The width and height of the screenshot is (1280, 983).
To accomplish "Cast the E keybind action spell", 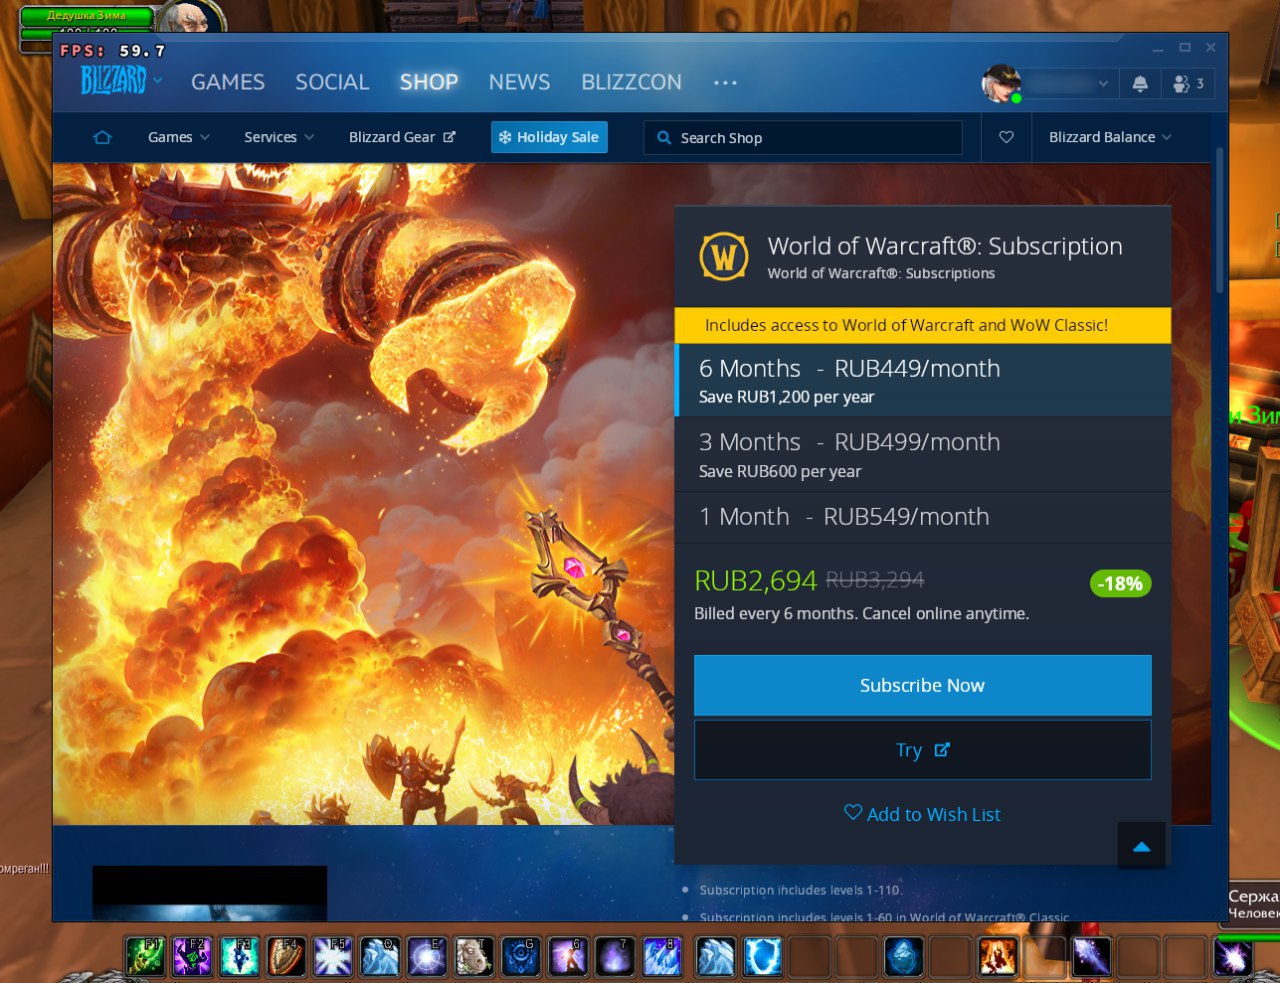I will coord(427,957).
